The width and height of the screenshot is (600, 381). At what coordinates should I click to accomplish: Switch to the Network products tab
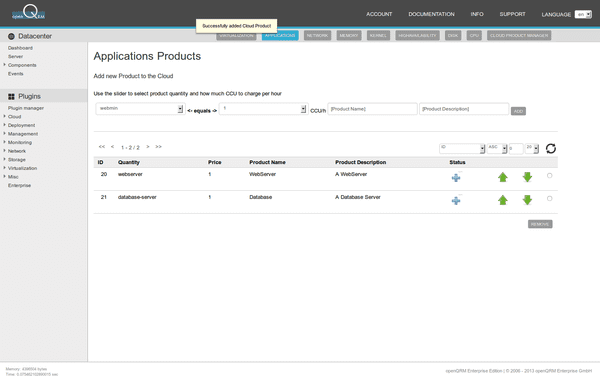[317, 36]
